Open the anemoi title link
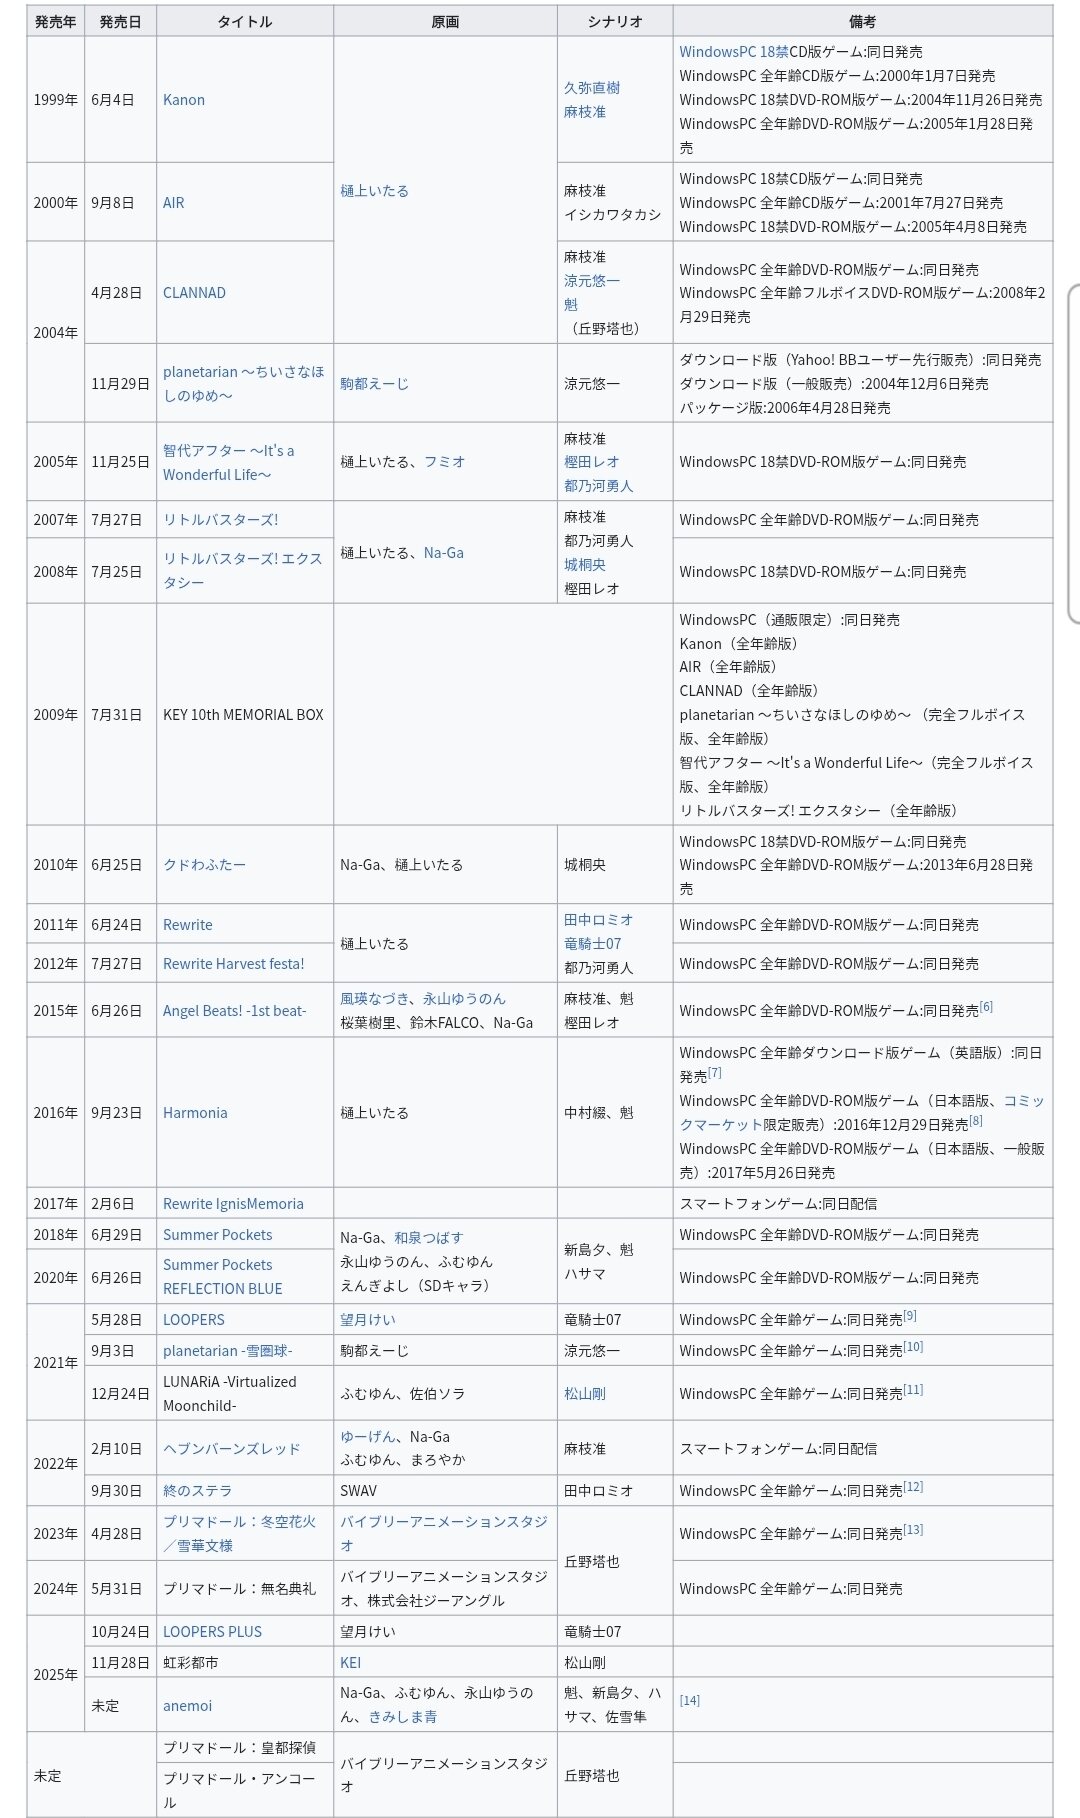 [188, 1706]
